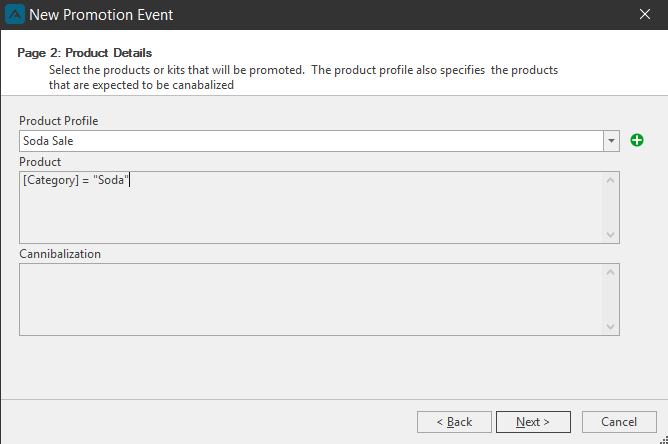The width and height of the screenshot is (668, 444).
Task: Click the "New Promotion Event" title text
Action: [101, 15]
